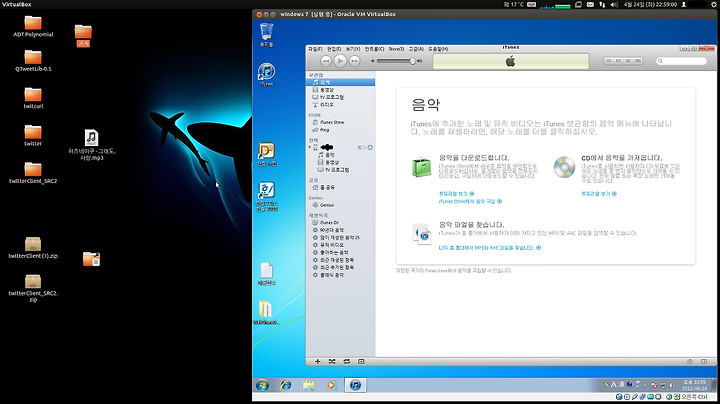Collapse the connected device tree
Screen dimensions: 720x404
coord(309,147)
